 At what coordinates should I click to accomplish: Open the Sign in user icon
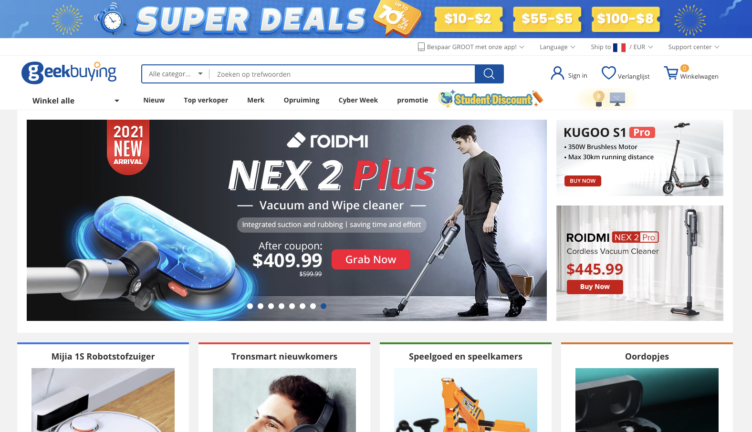(x=557, y=73)
